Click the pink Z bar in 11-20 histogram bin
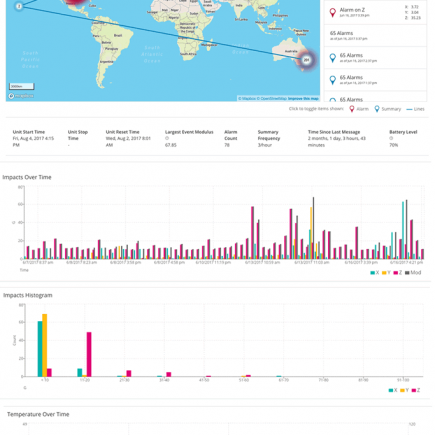Viewport: 435px width, 435px height. [89, 354]
